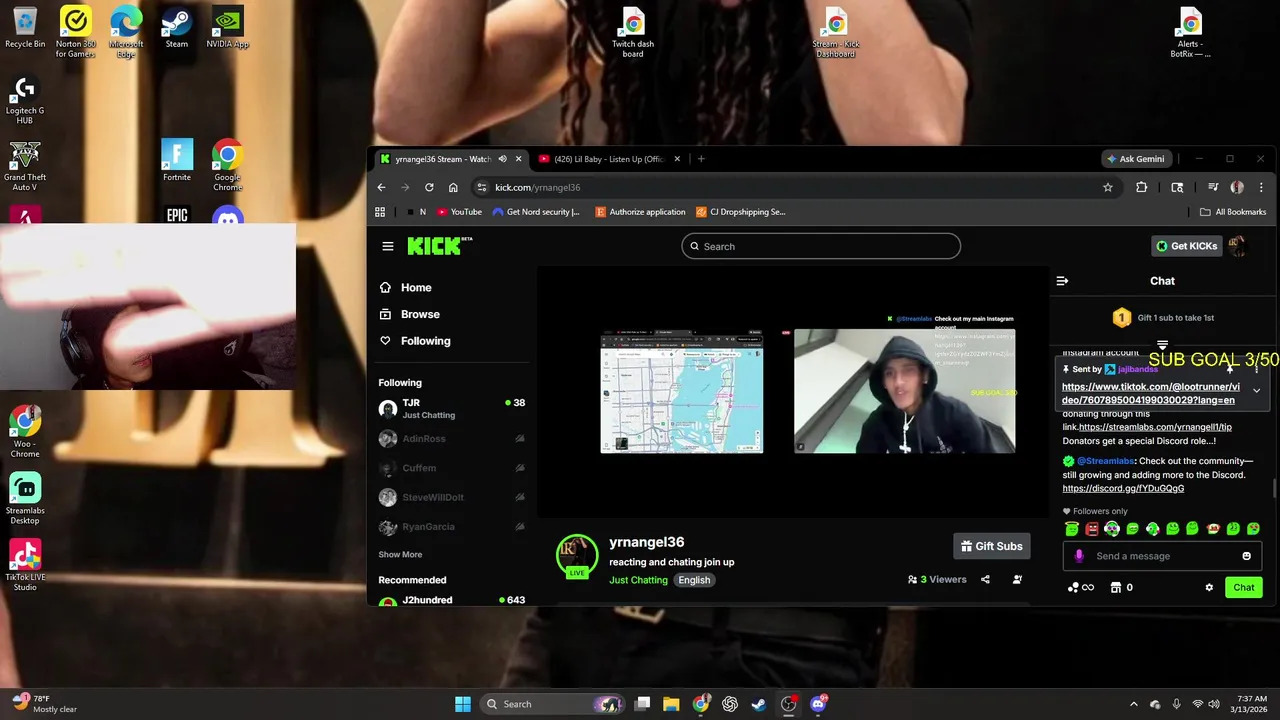Open the Chrome Extensions puzzle icon

point(1141,187)
